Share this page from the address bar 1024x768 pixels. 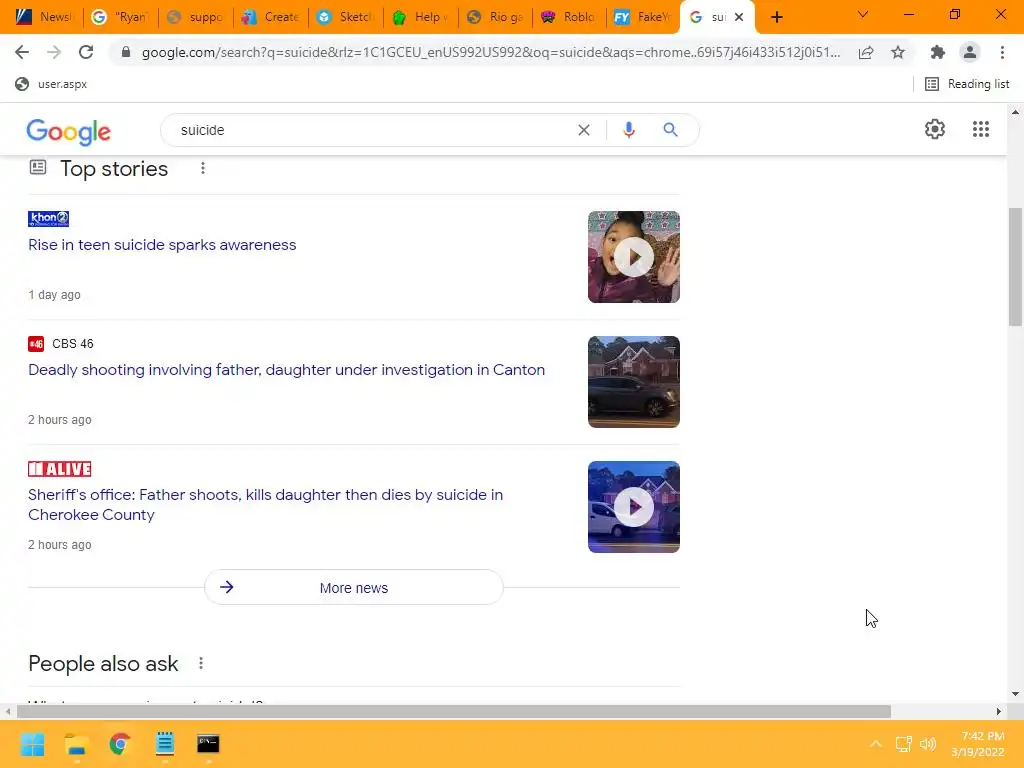(x=866, y=52)
